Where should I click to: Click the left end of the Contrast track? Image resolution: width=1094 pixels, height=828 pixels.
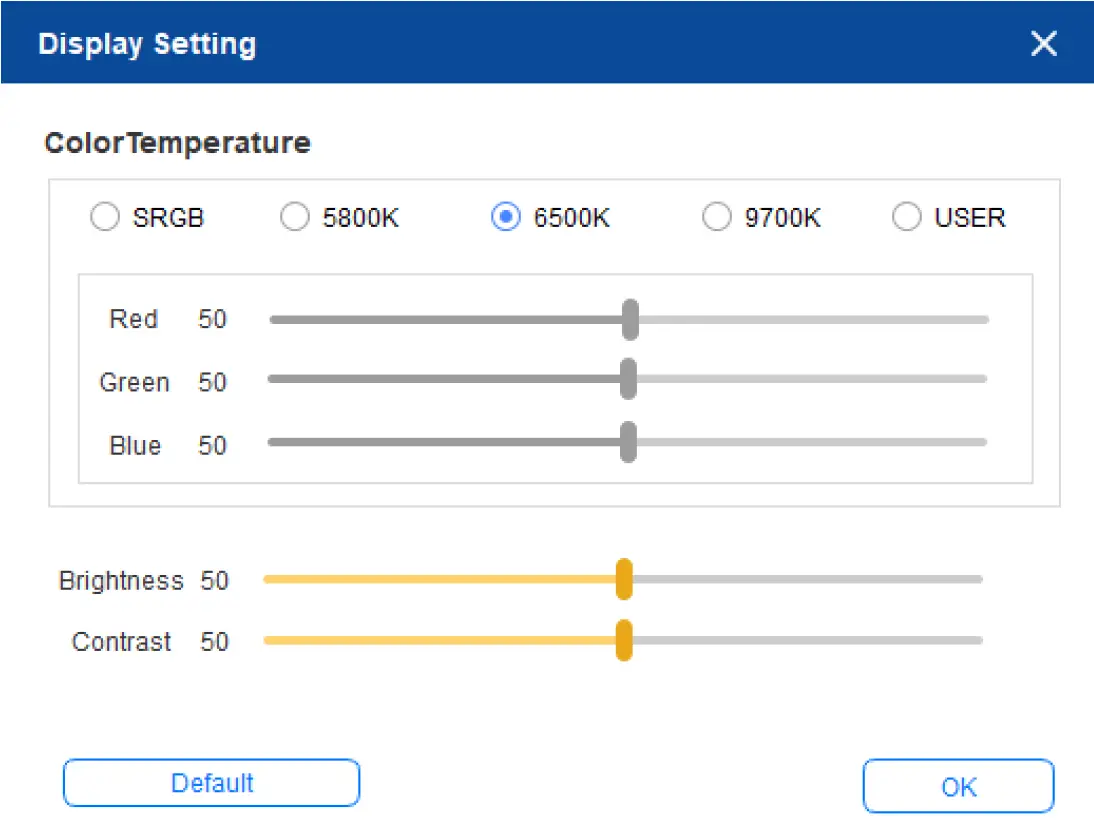tap(267, 642)
